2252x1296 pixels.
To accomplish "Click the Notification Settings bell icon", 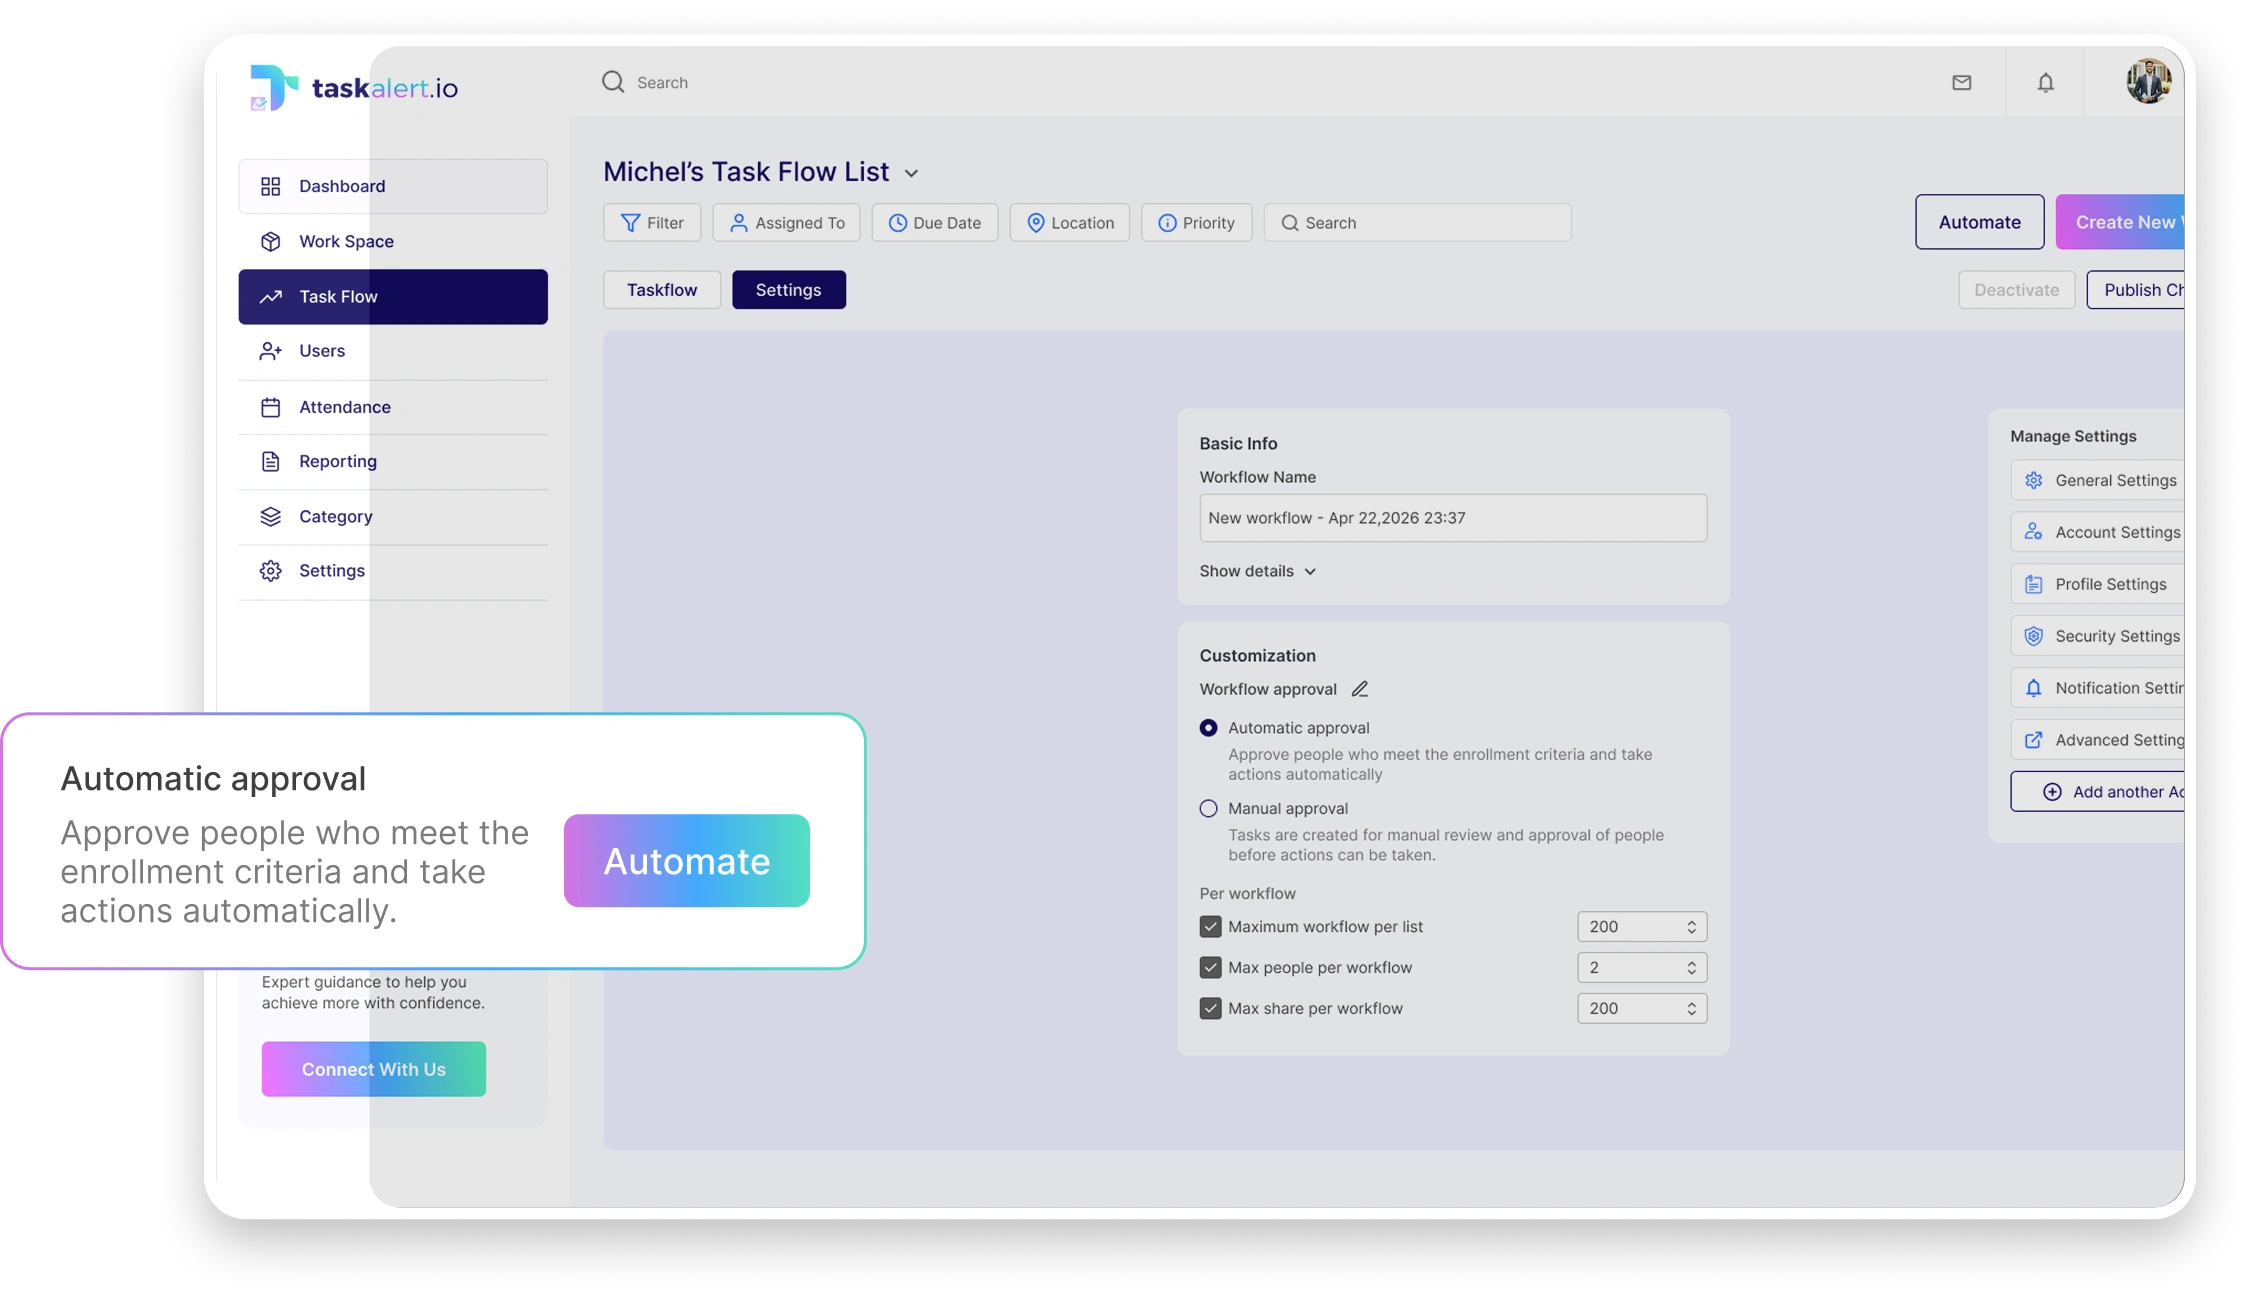I will click(x=2033, y=688).
